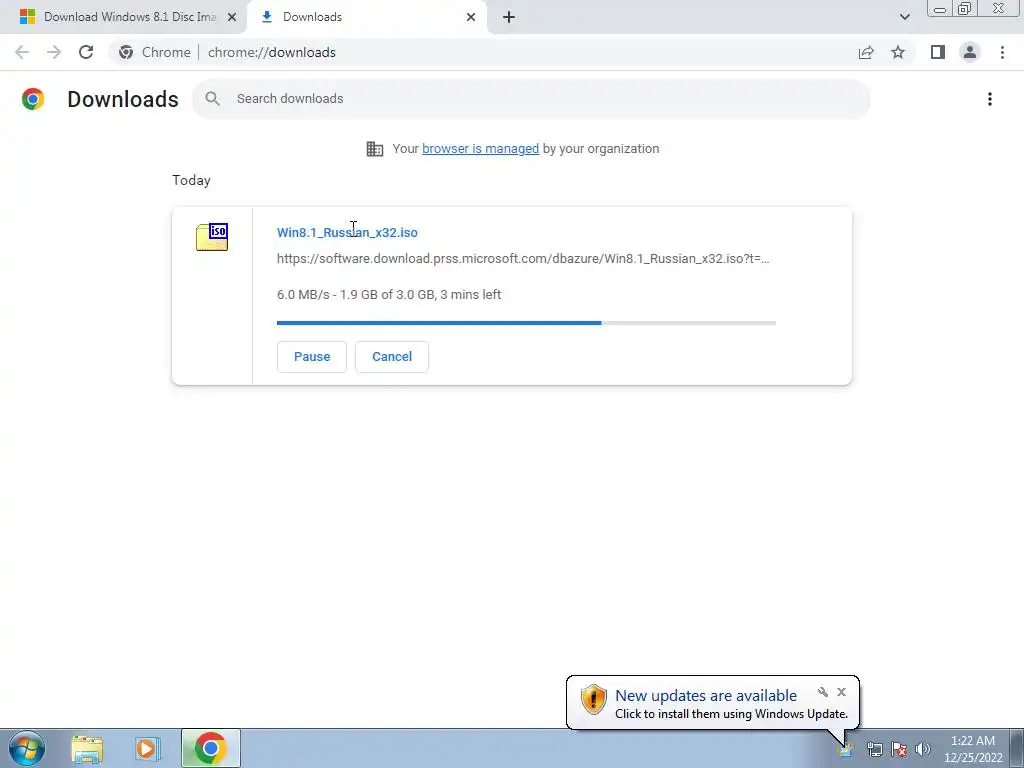
Task: Click the managed organization building icon
Action: click(375, 149)
